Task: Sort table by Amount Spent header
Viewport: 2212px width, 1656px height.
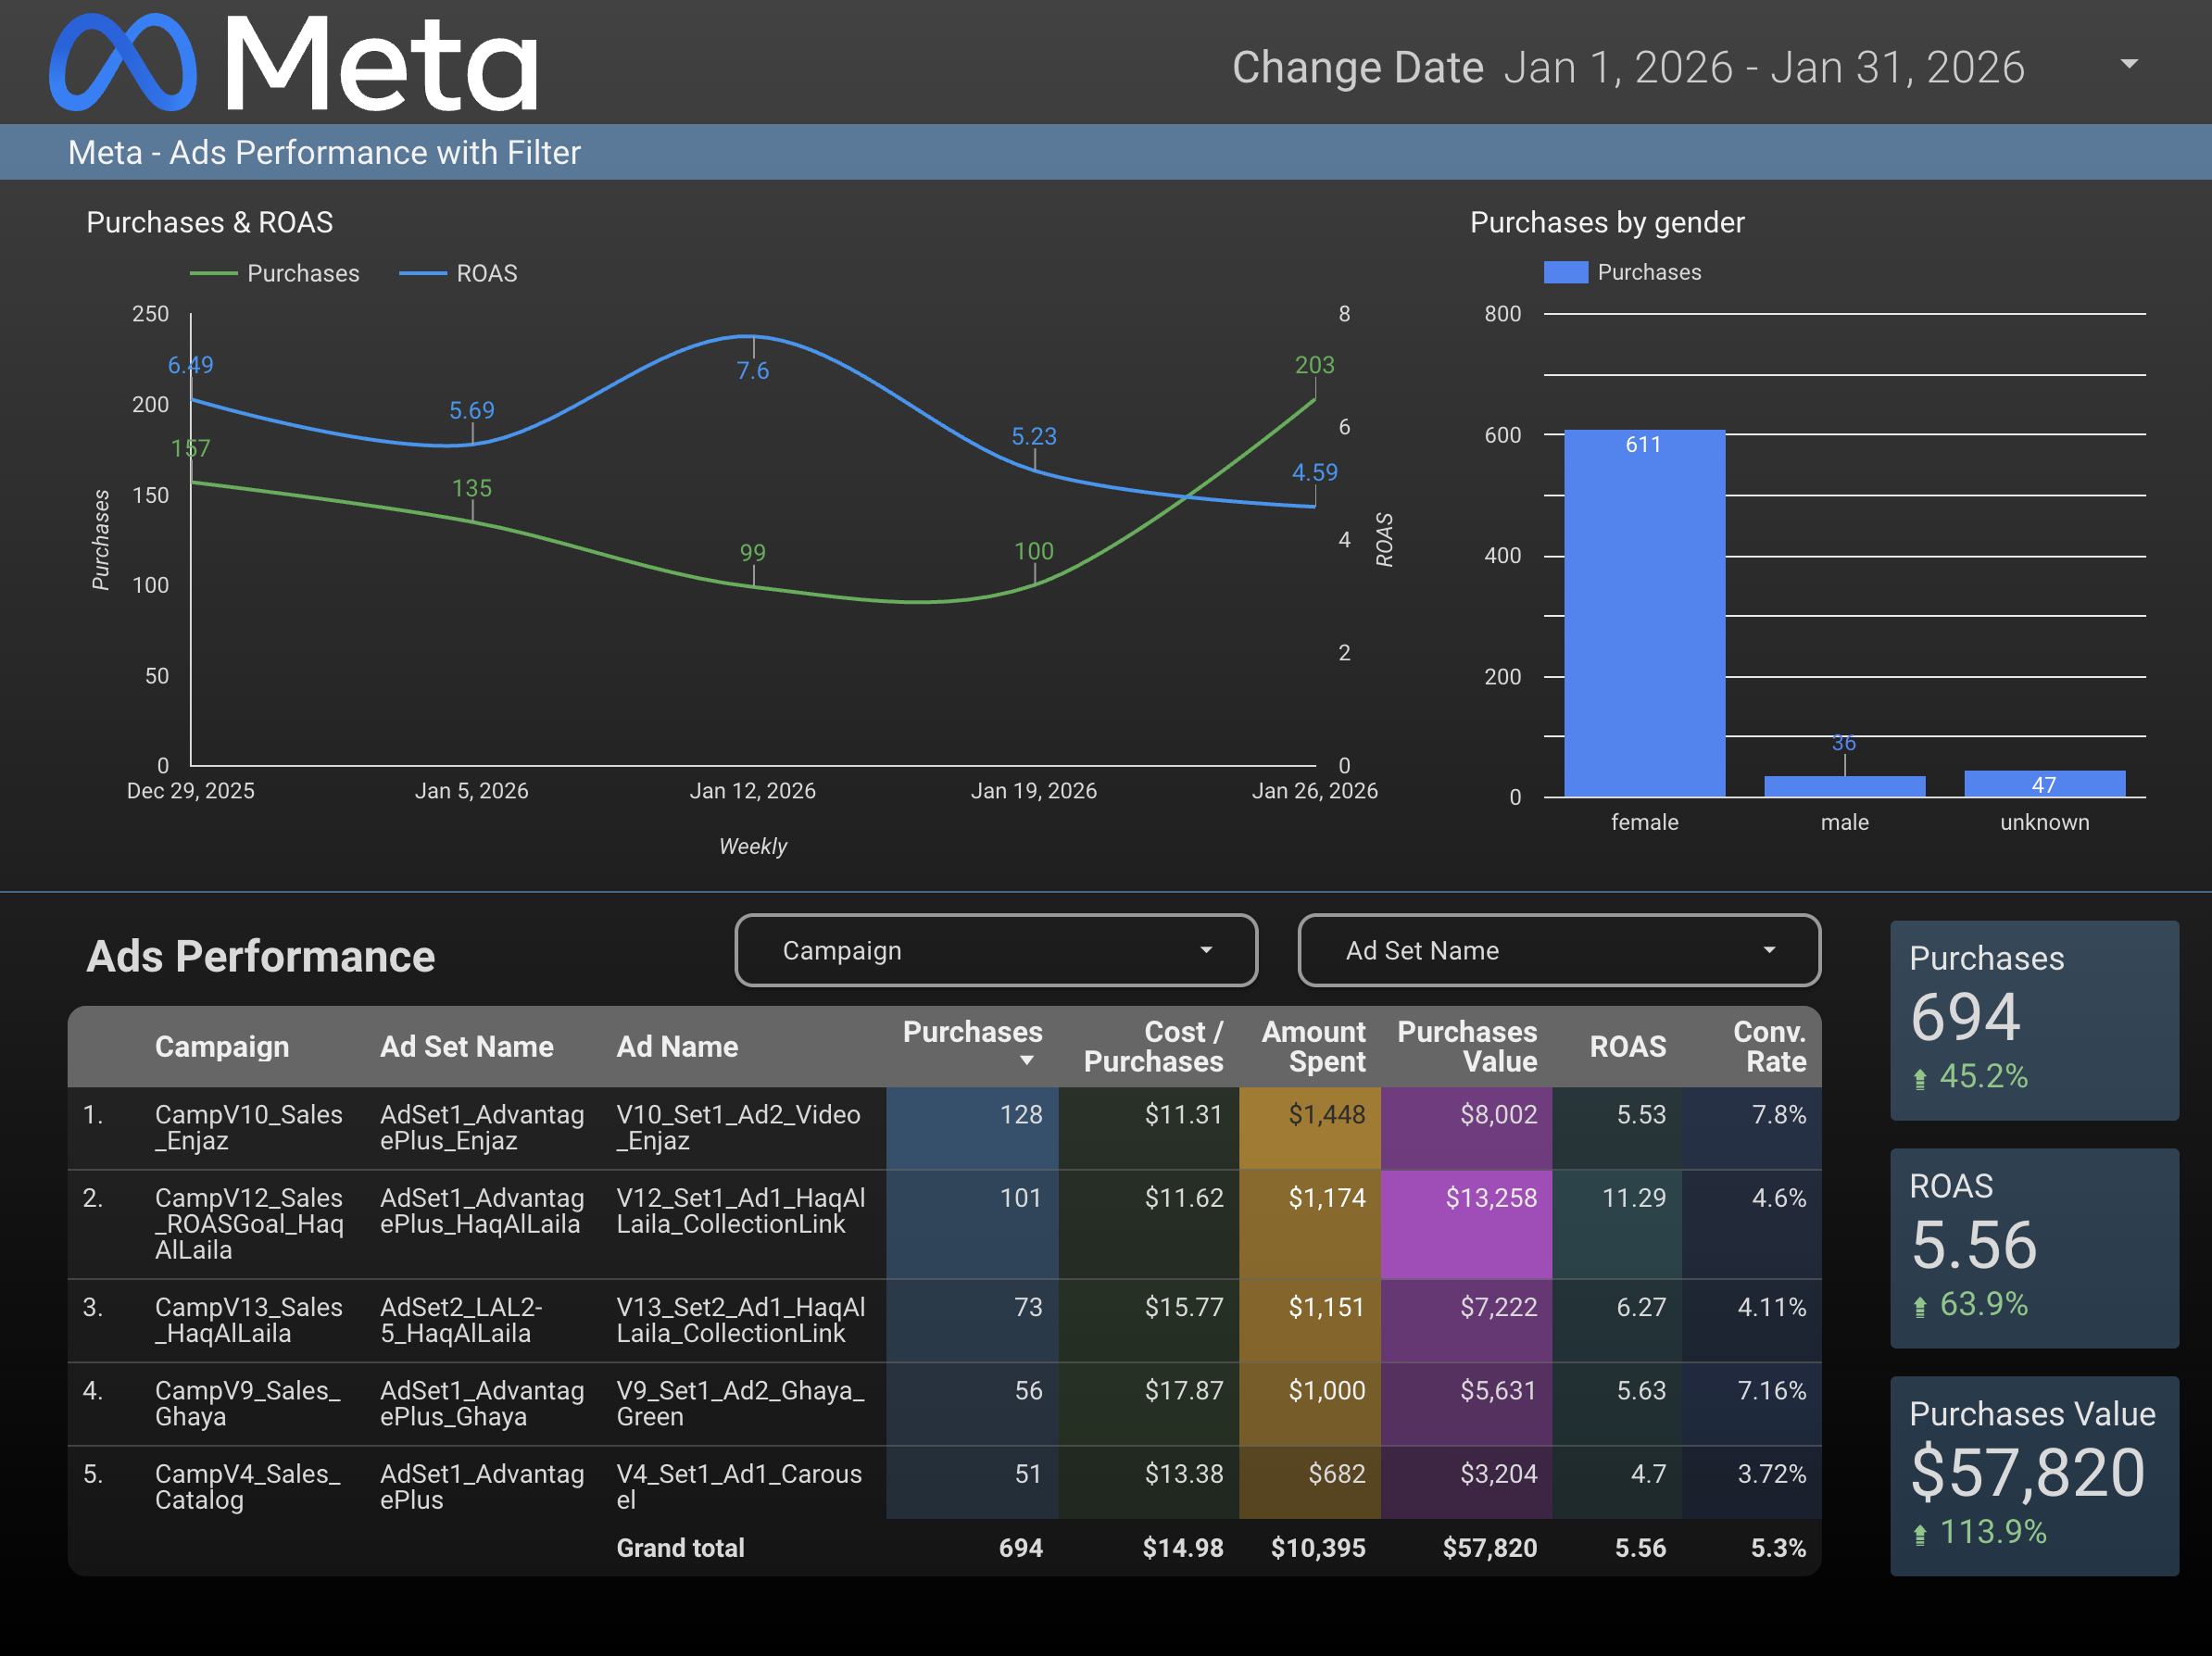Action: (x=1313, y=1046)
